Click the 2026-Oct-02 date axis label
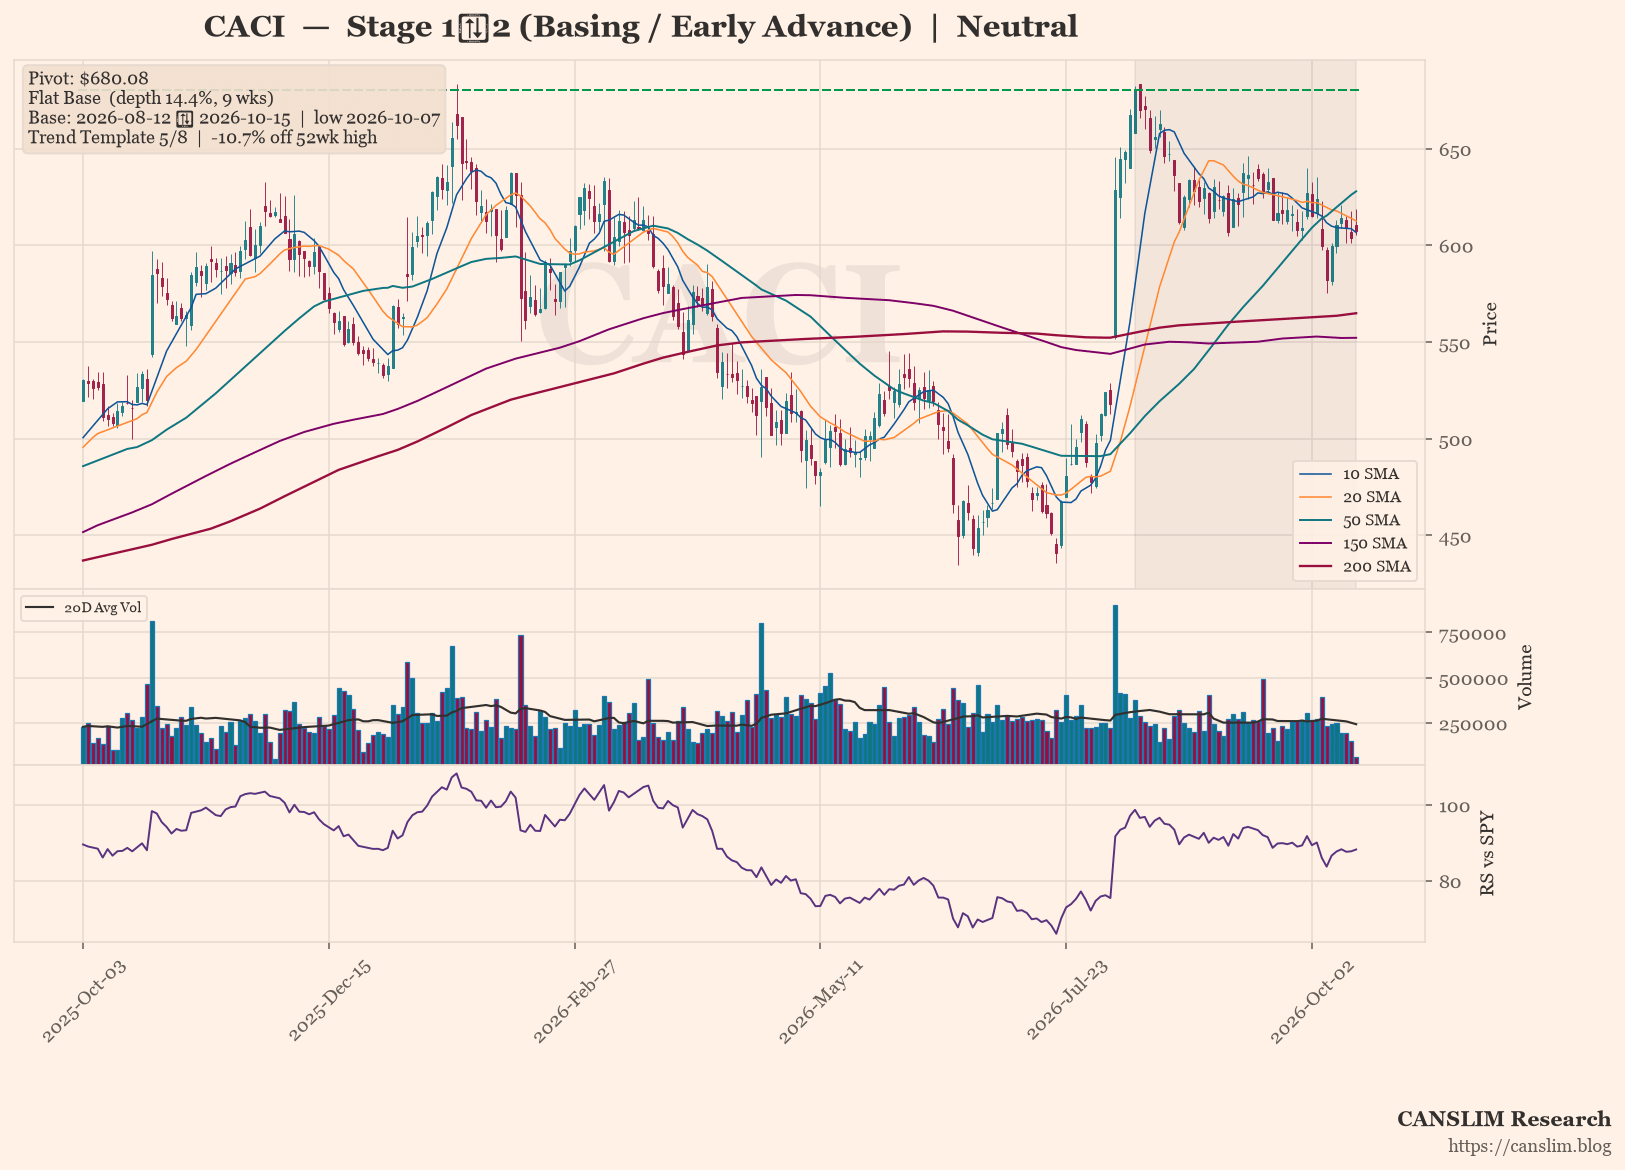 1312,1003
